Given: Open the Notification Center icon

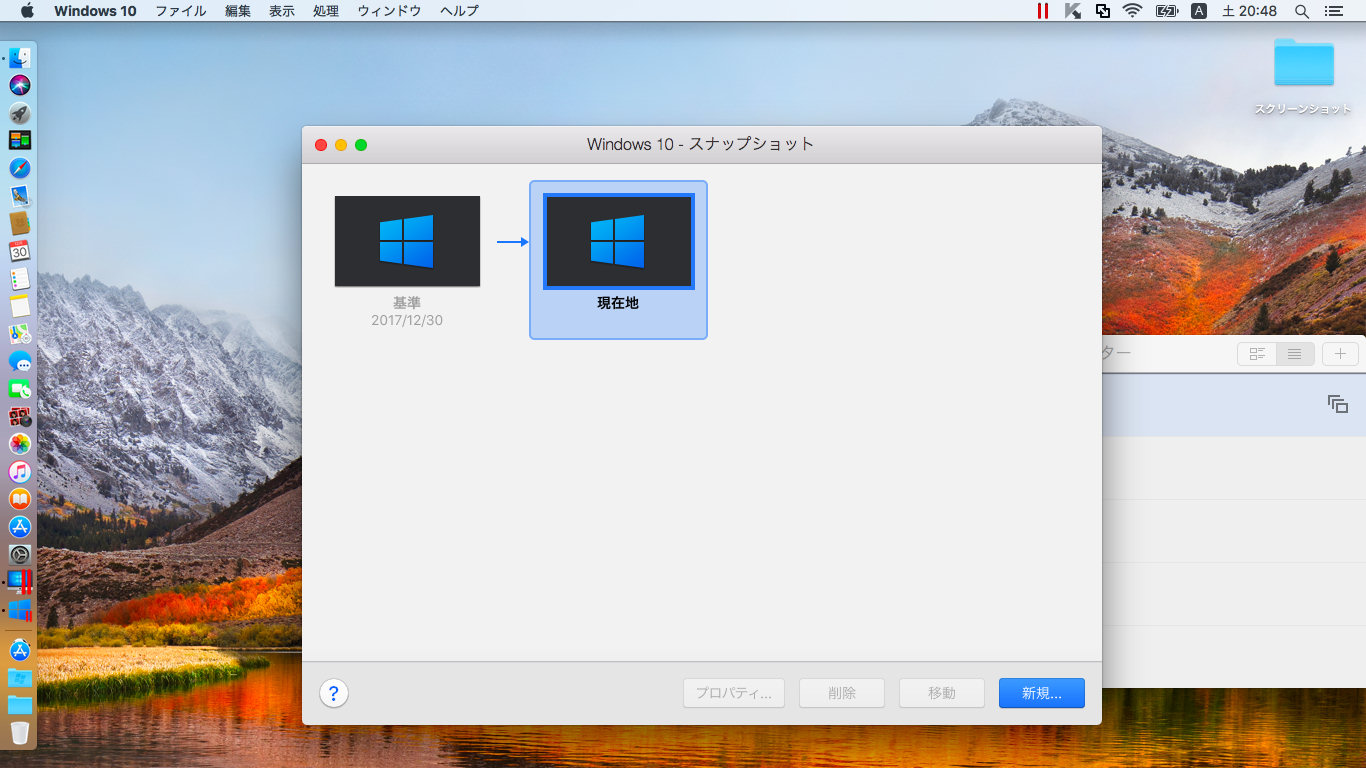Looking at the screenshot, I should point(1334,11).
